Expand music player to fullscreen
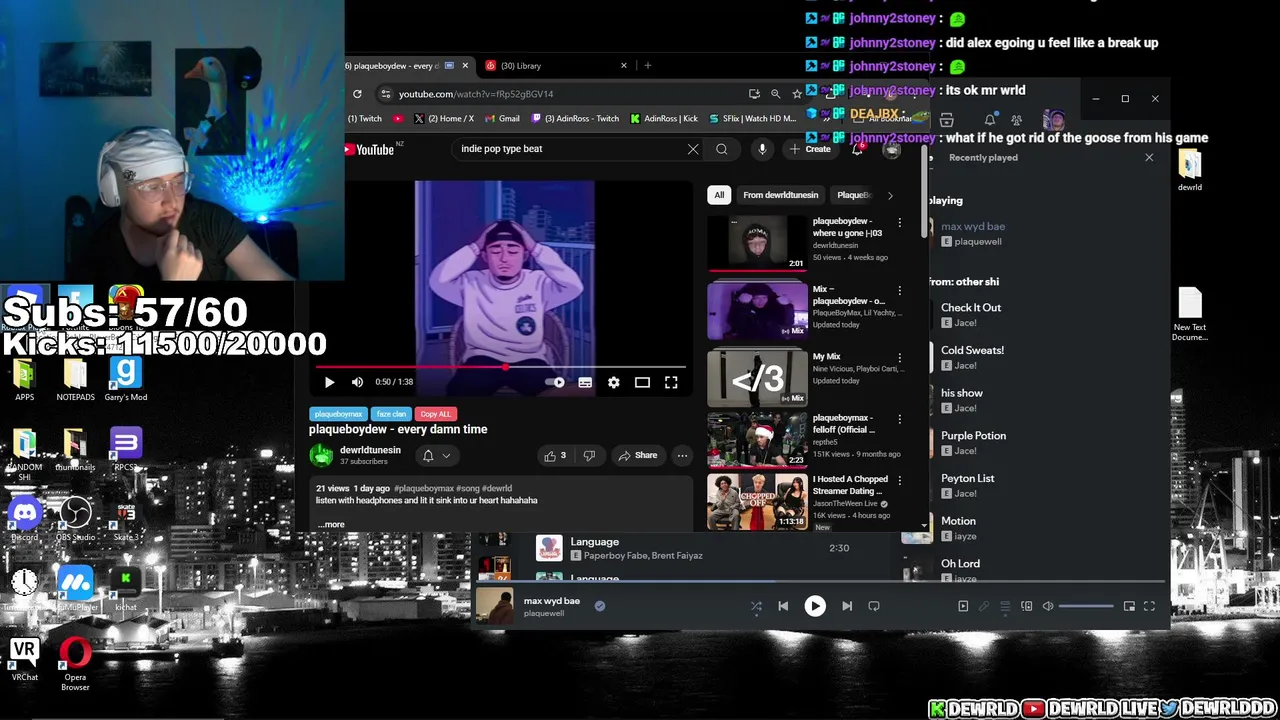This screenshot has width=1280, height=720. (x=1149, y=606)
